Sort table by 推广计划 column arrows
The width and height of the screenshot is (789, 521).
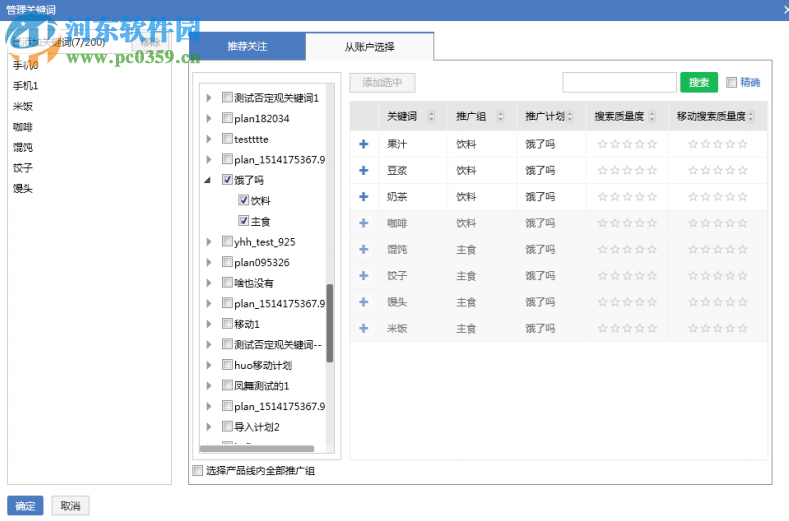(x=570, y=116)
